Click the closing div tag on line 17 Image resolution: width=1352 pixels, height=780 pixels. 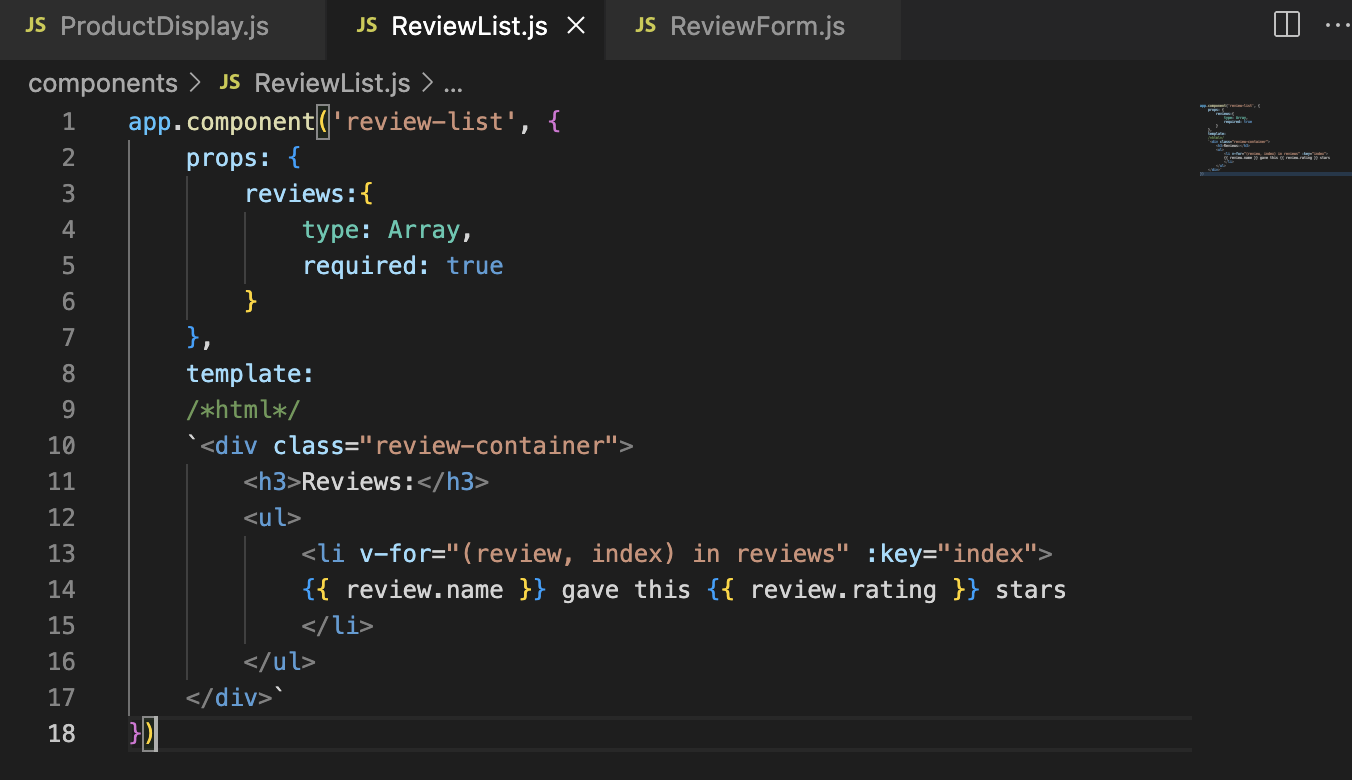point(230,698)
